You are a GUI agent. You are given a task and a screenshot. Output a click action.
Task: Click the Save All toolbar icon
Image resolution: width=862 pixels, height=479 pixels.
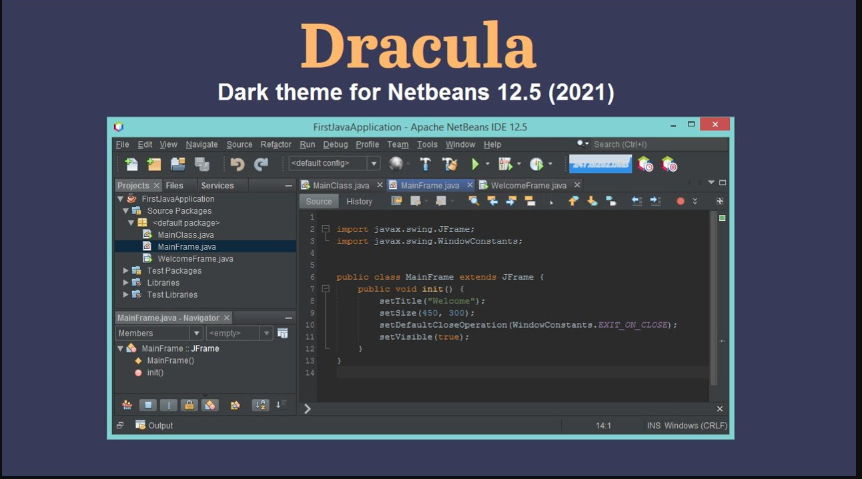(x=202, y=164)
